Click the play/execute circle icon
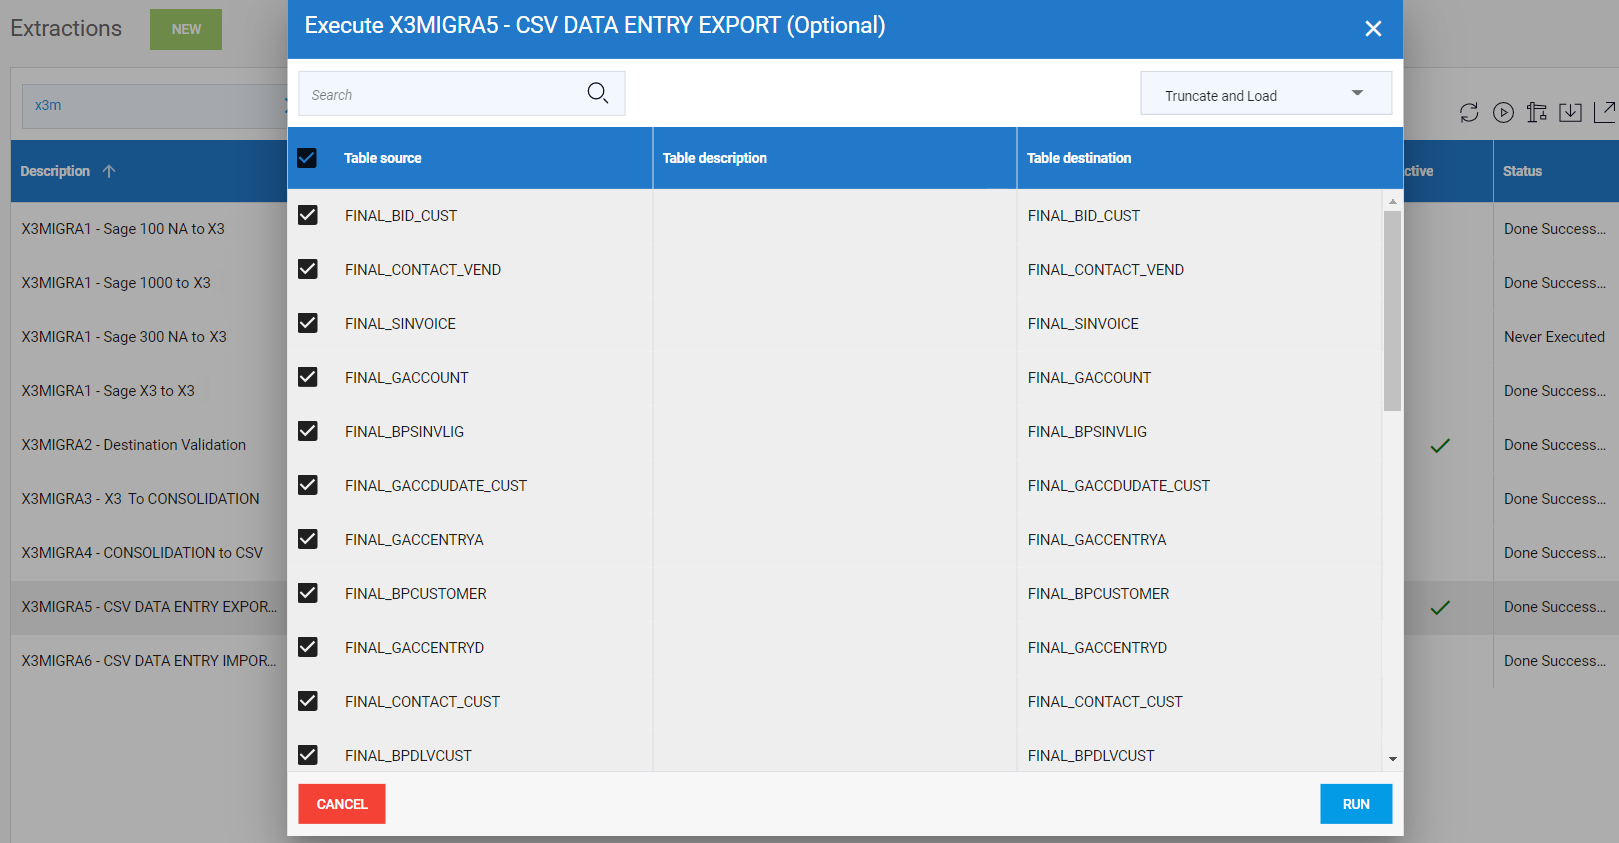Screen dimensions: 1619x843 1503,113
